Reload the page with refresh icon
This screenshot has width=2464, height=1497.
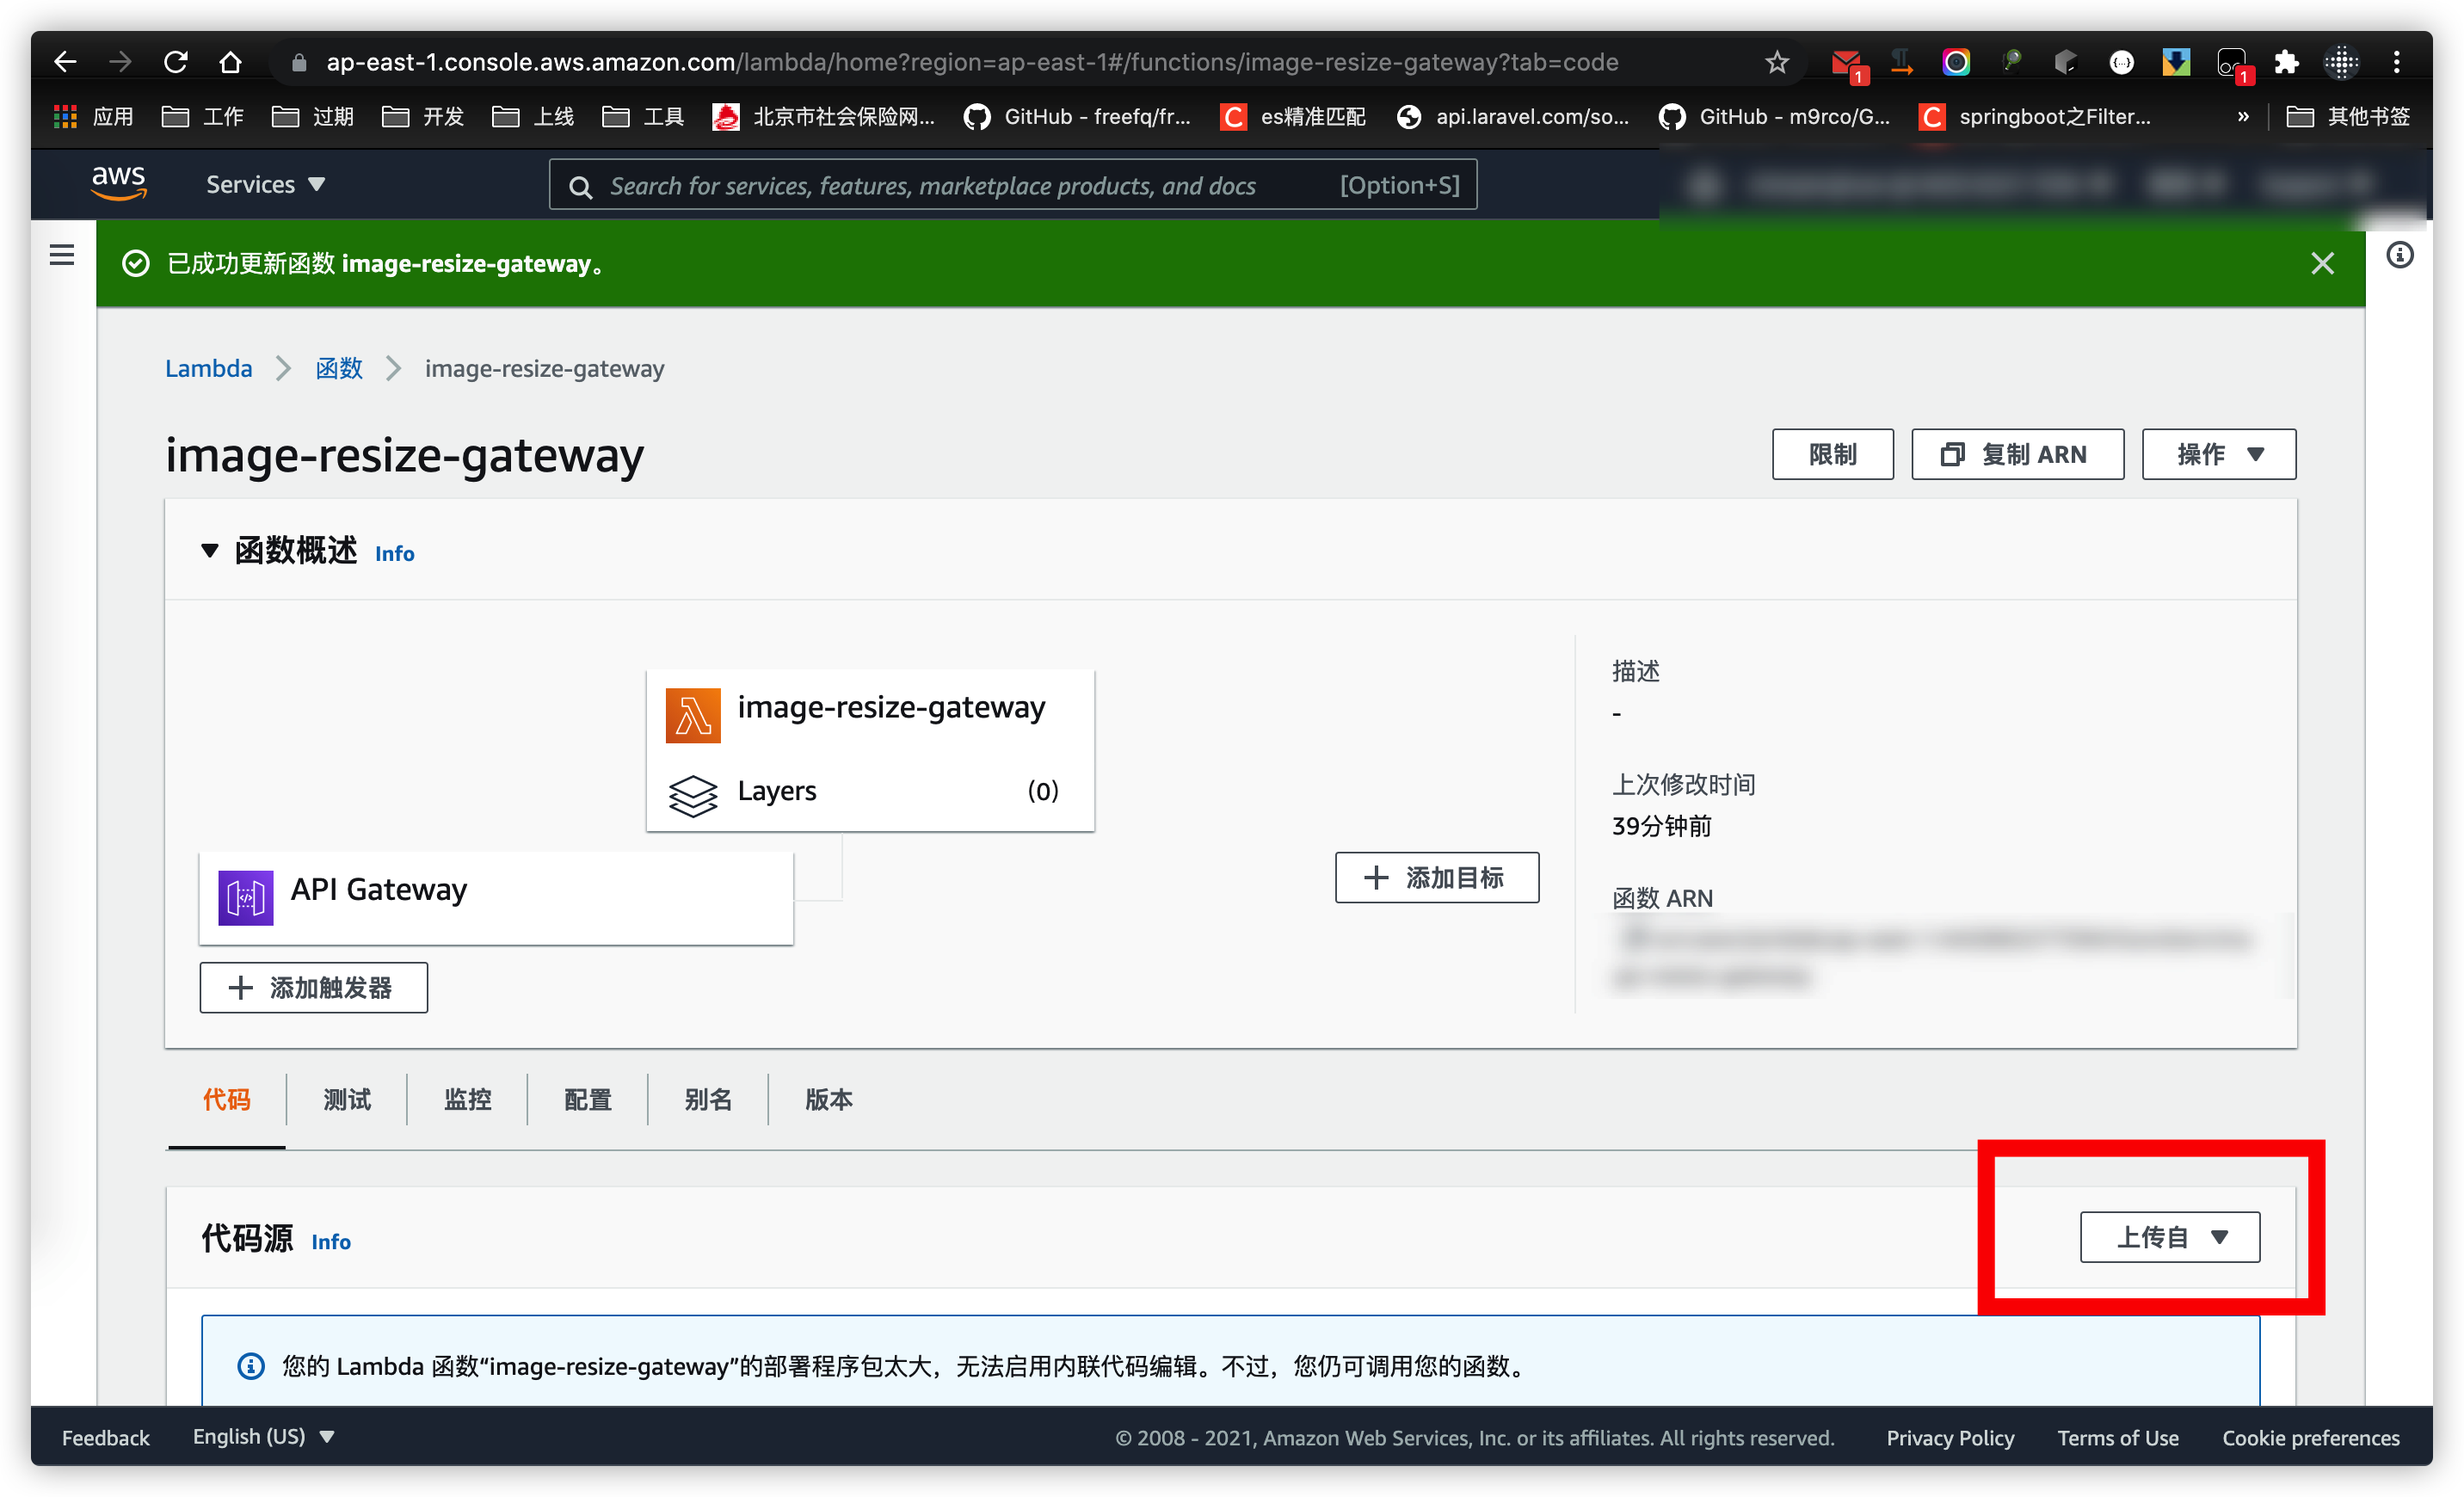tap(175, 62)
